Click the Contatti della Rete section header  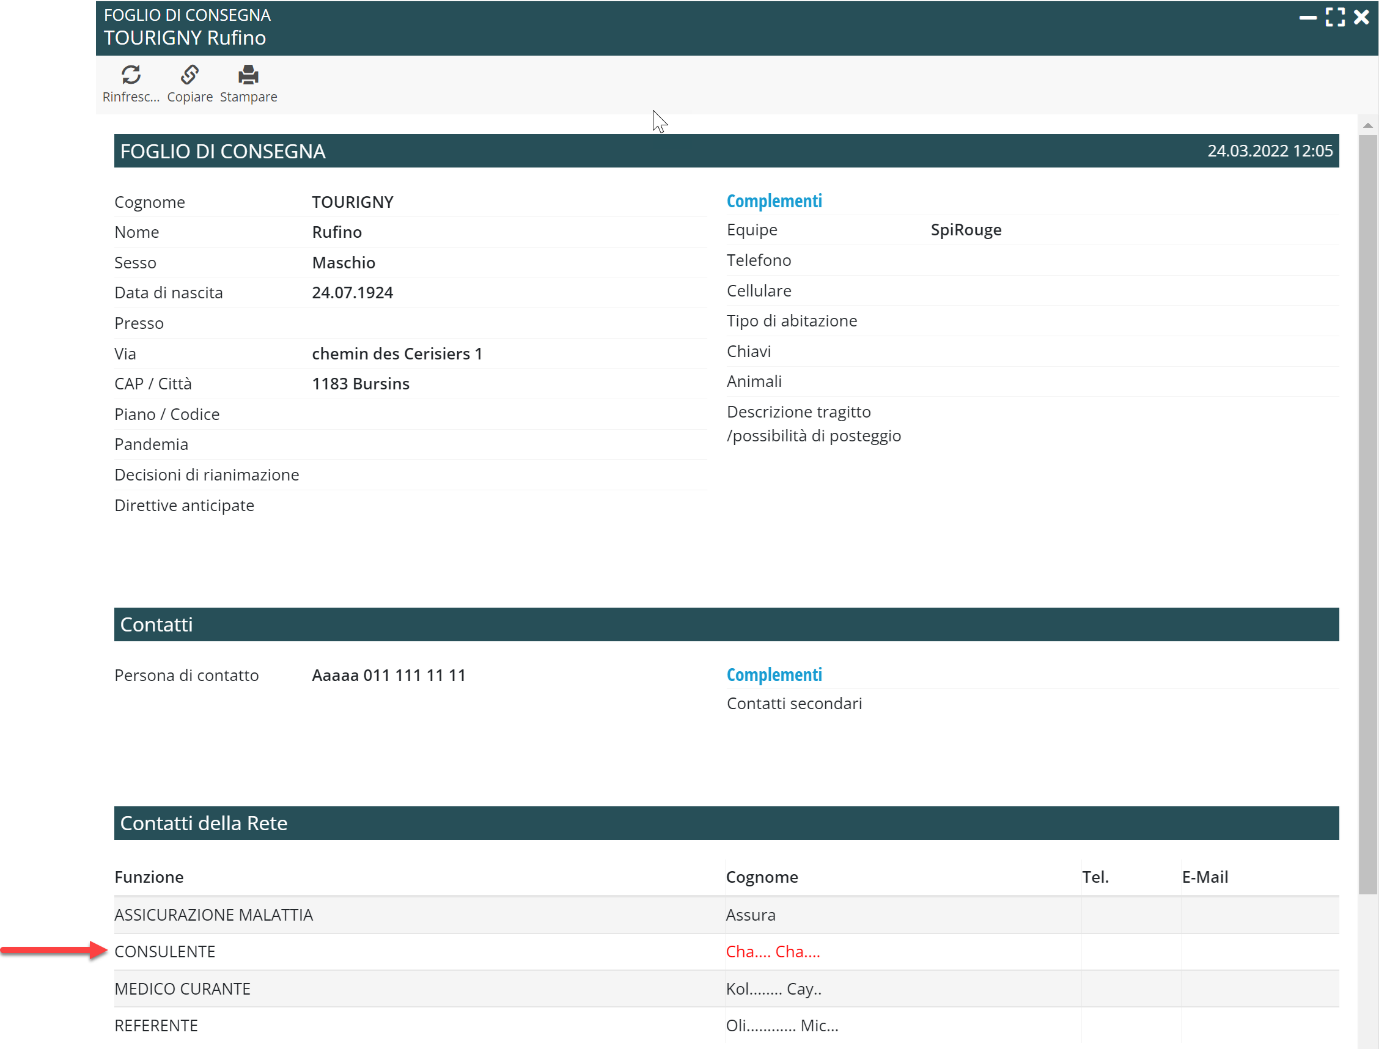tap(204, 823)
